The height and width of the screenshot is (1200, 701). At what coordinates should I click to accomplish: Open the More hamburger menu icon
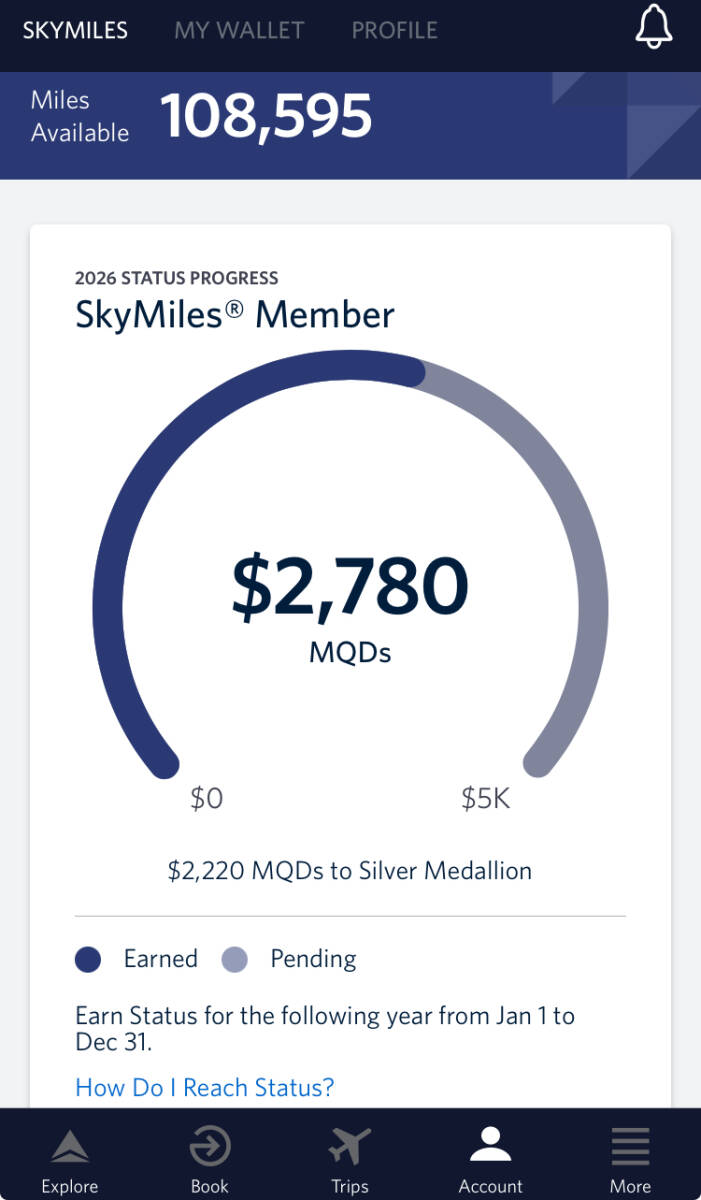pos(630,1146)
